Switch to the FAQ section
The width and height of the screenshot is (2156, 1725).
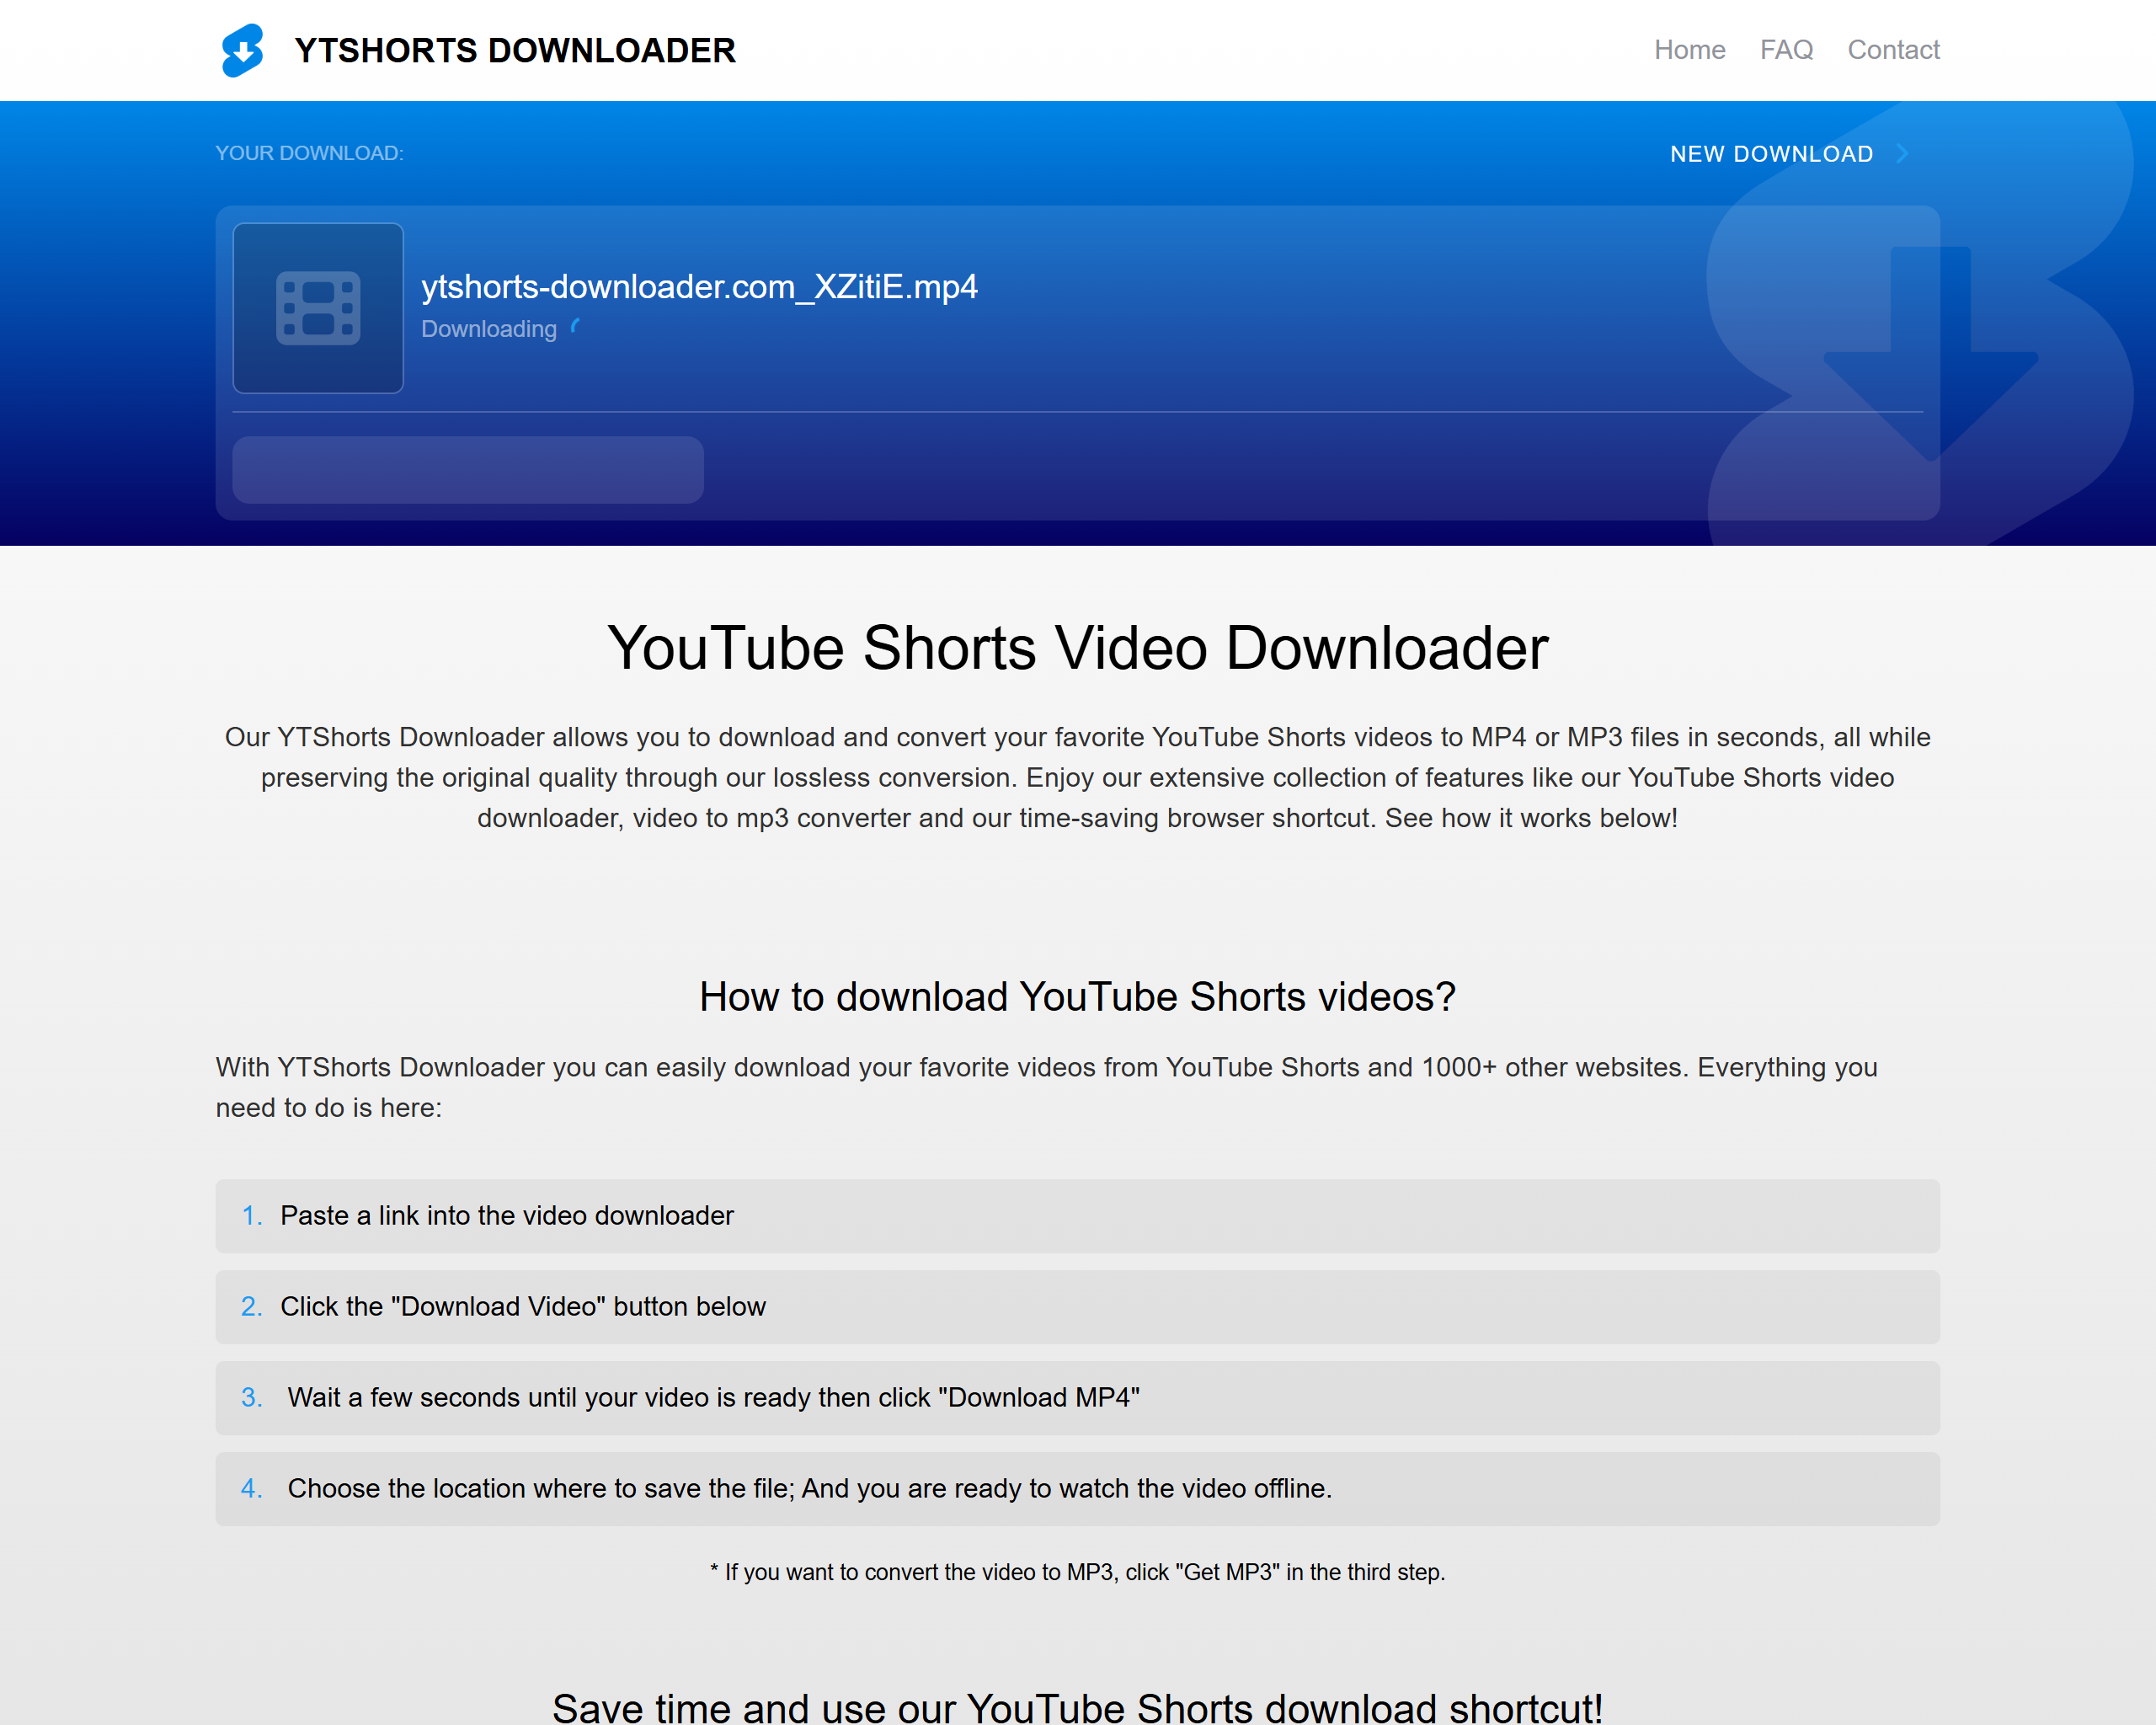[x=1786, y=49]
